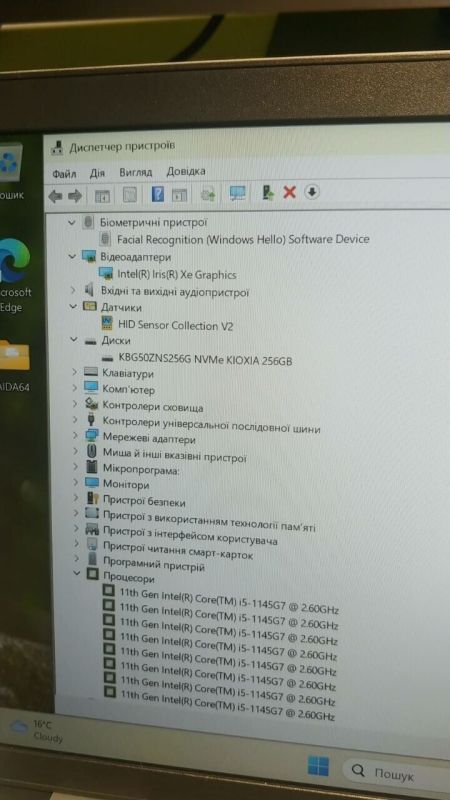The image size is (450, 800).
Task: Collapse the Диски node
Action: point(73,339)
